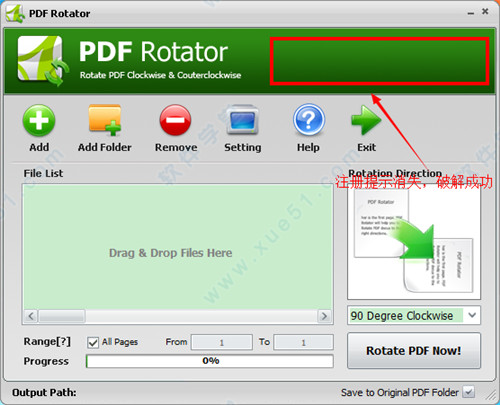
Task: Click the Progress bar showing 0%
Action: [x=210, y=361]
